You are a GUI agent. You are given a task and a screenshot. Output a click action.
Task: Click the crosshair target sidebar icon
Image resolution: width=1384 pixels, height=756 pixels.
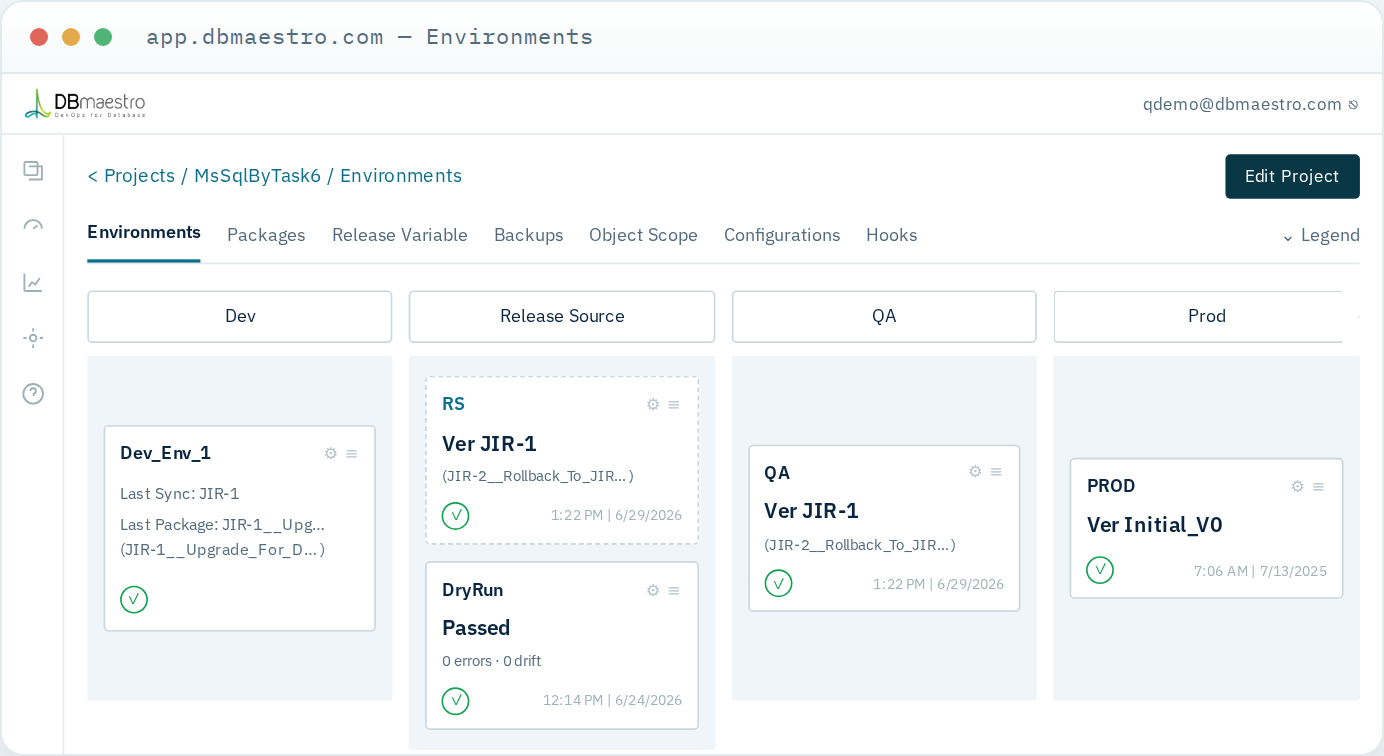pos(33,338)
